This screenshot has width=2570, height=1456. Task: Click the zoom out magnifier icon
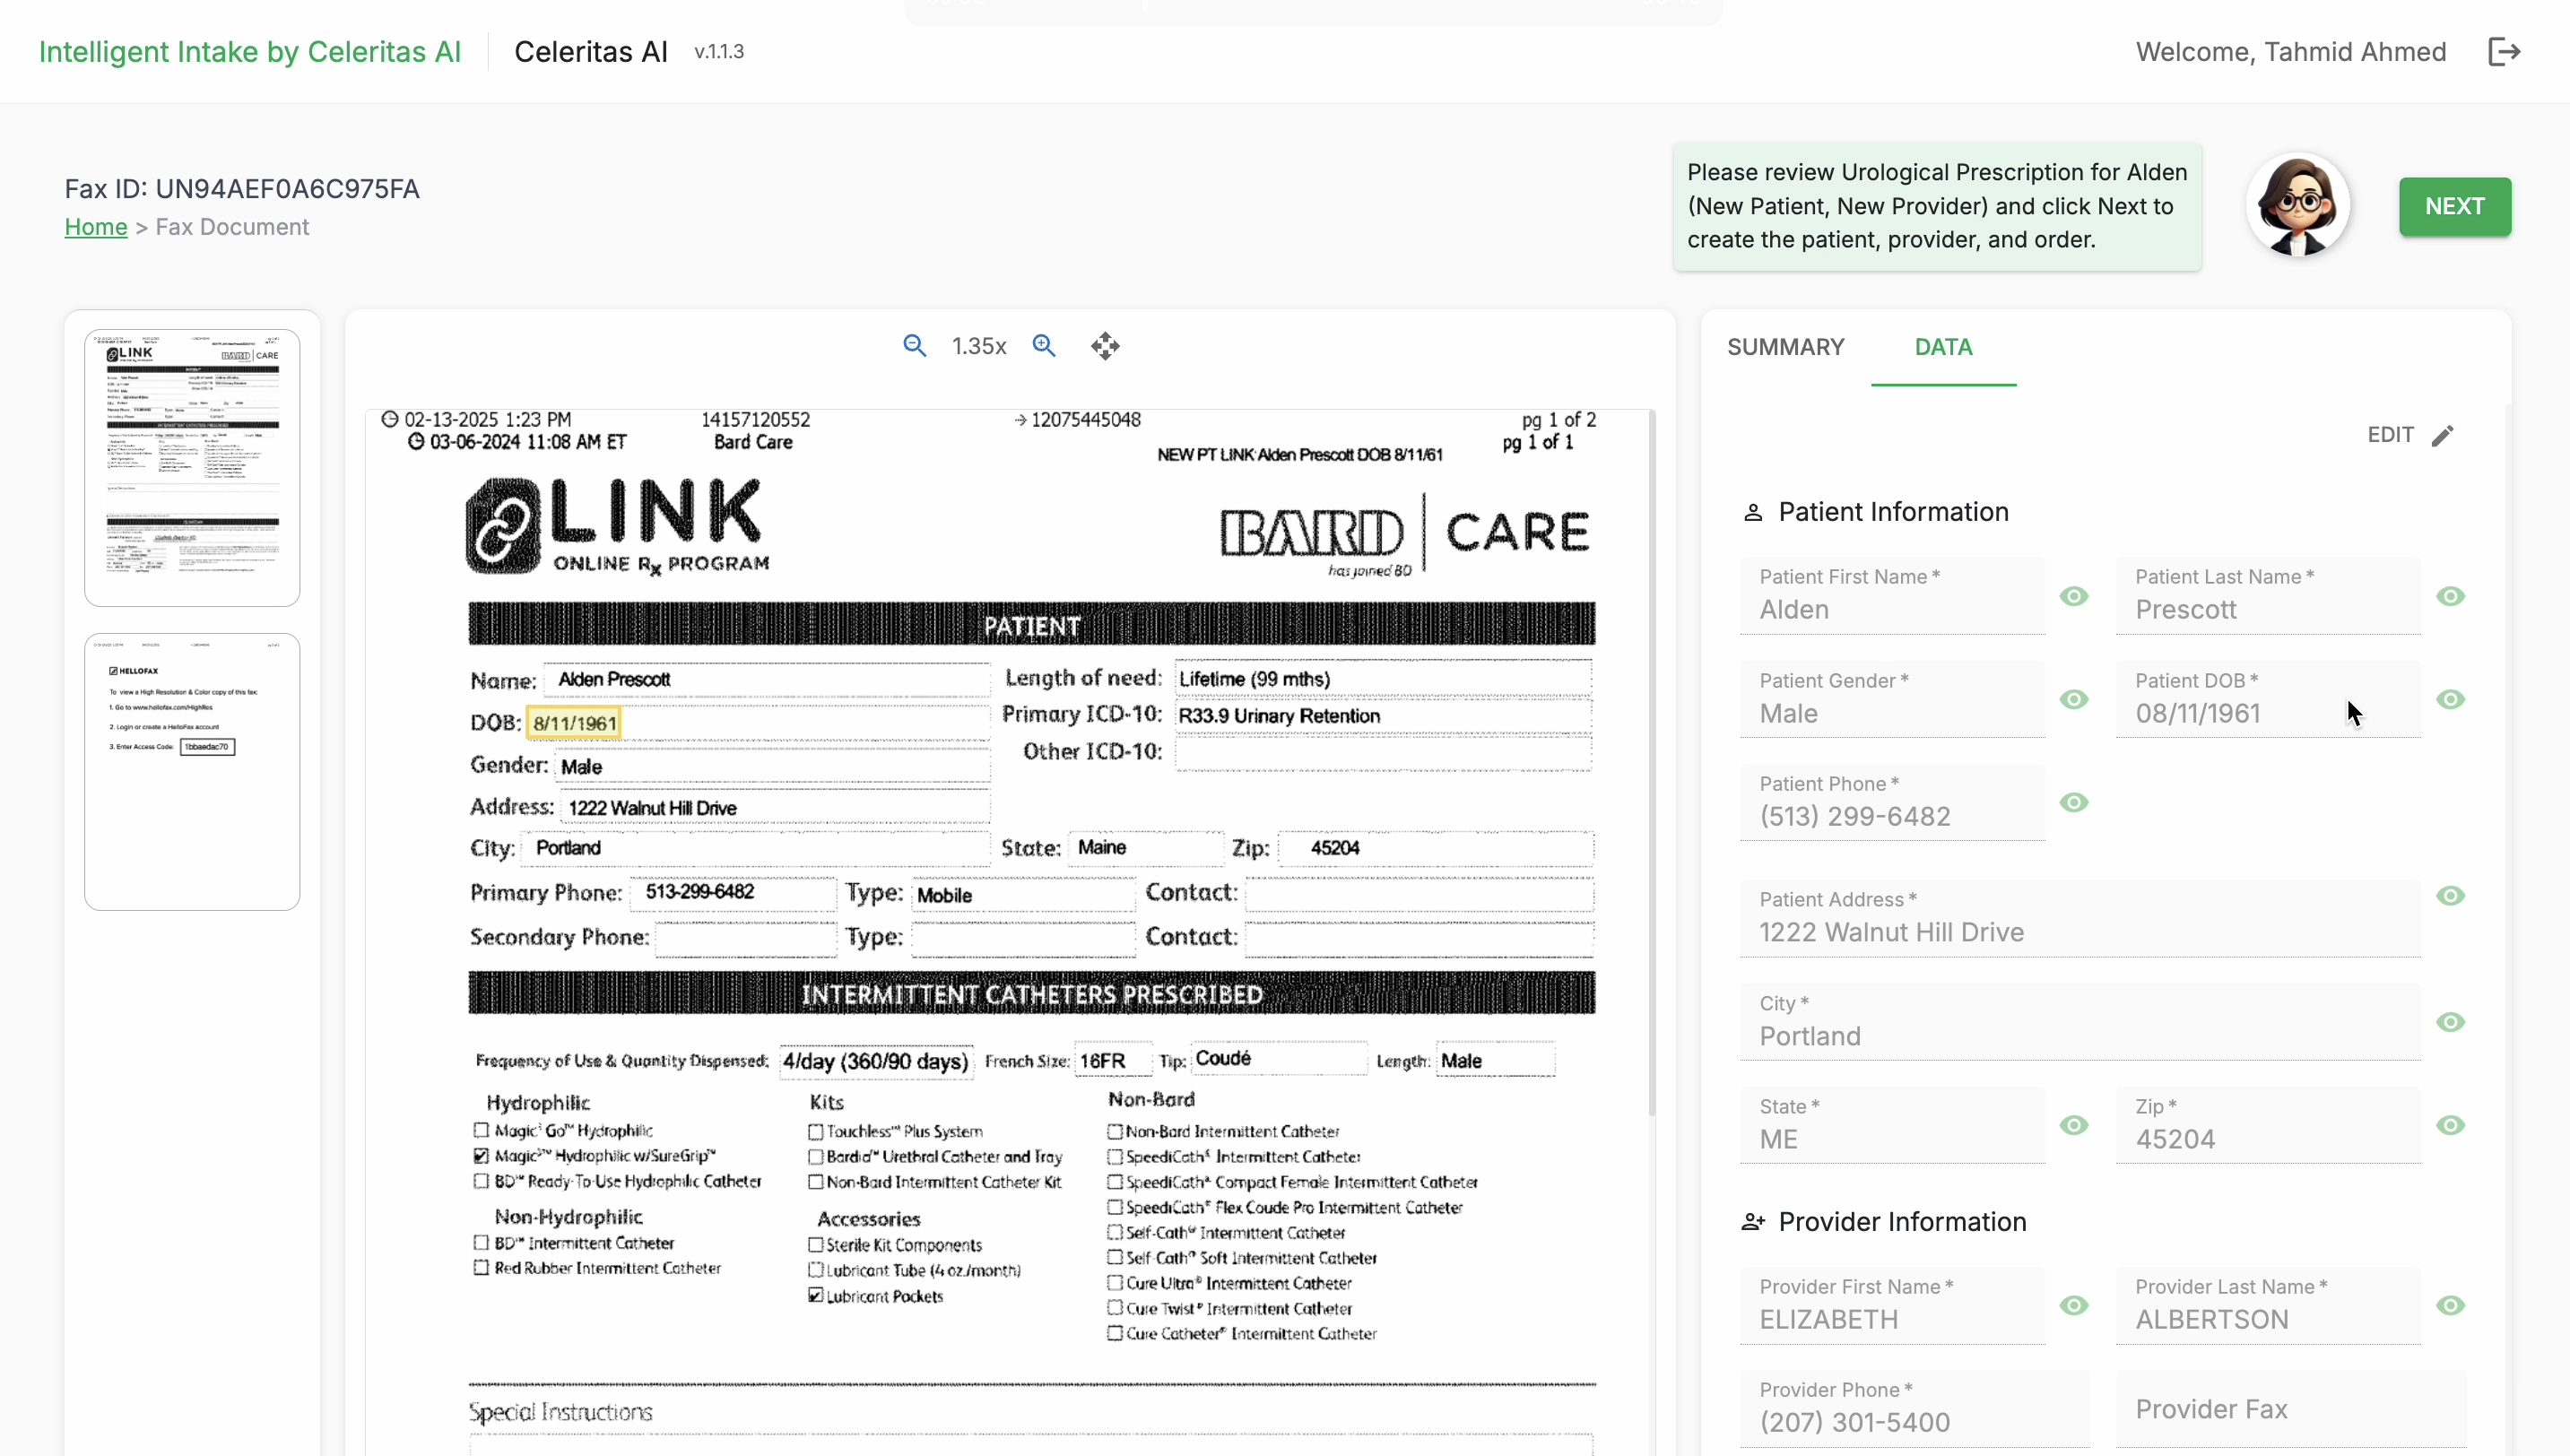point(914,346)
